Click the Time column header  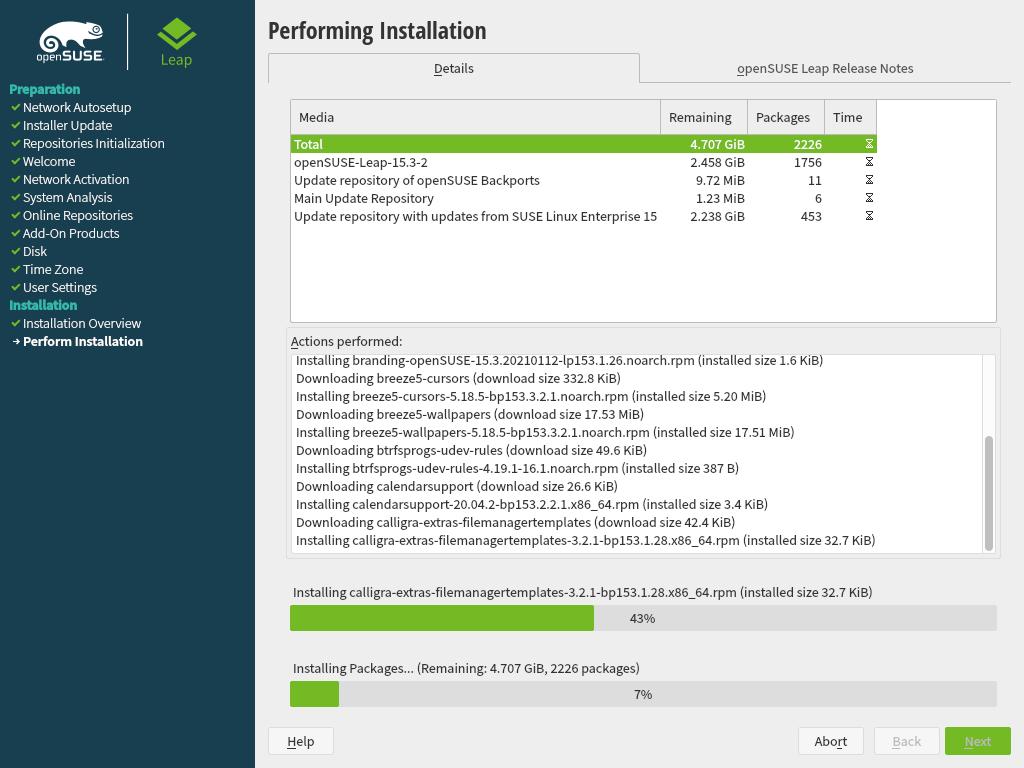[x=850, y=117]
